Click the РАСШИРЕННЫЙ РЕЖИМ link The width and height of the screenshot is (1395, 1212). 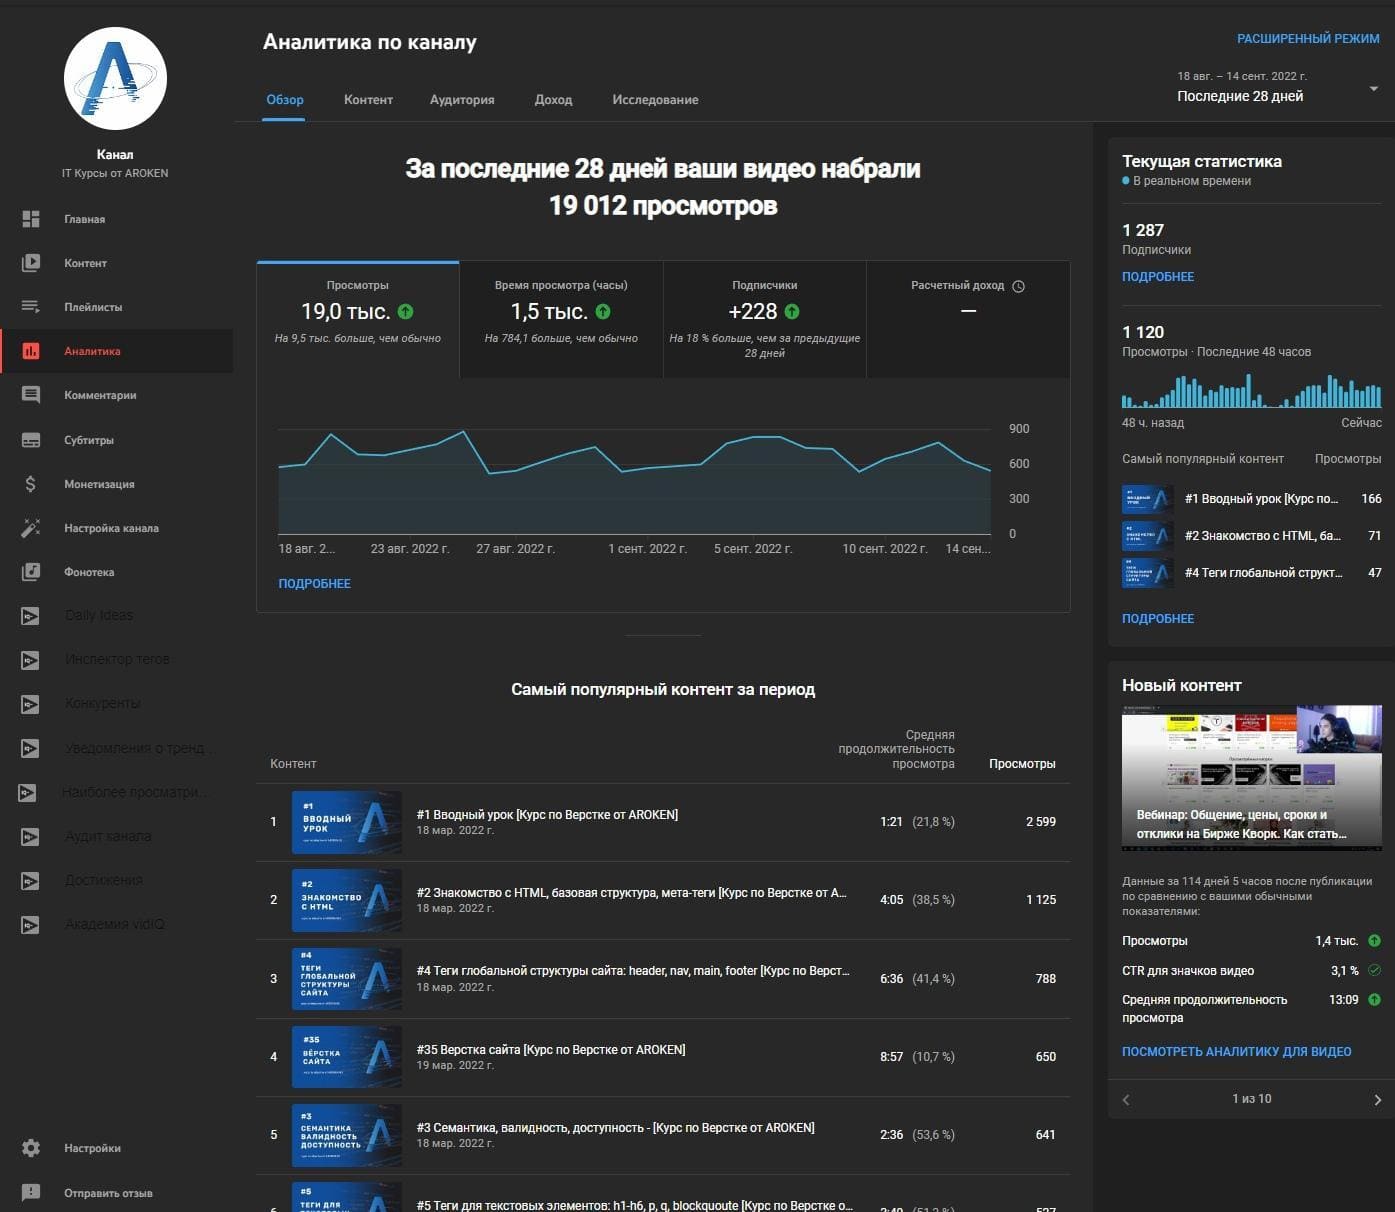coord(1308,39)
